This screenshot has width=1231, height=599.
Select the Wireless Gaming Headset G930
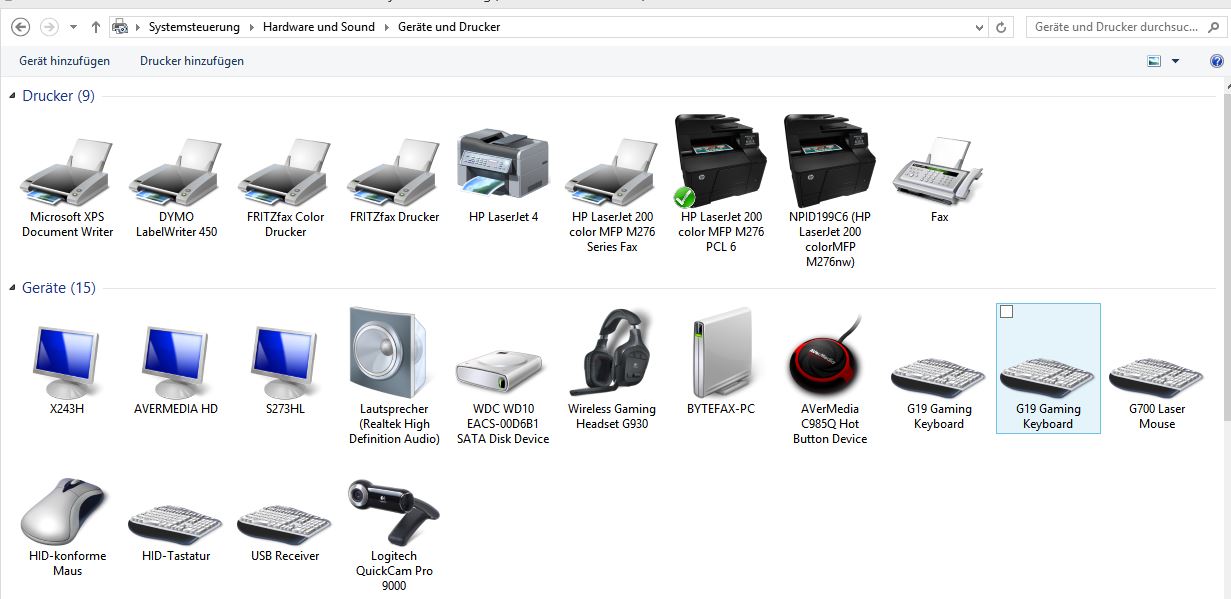(612, 370)
